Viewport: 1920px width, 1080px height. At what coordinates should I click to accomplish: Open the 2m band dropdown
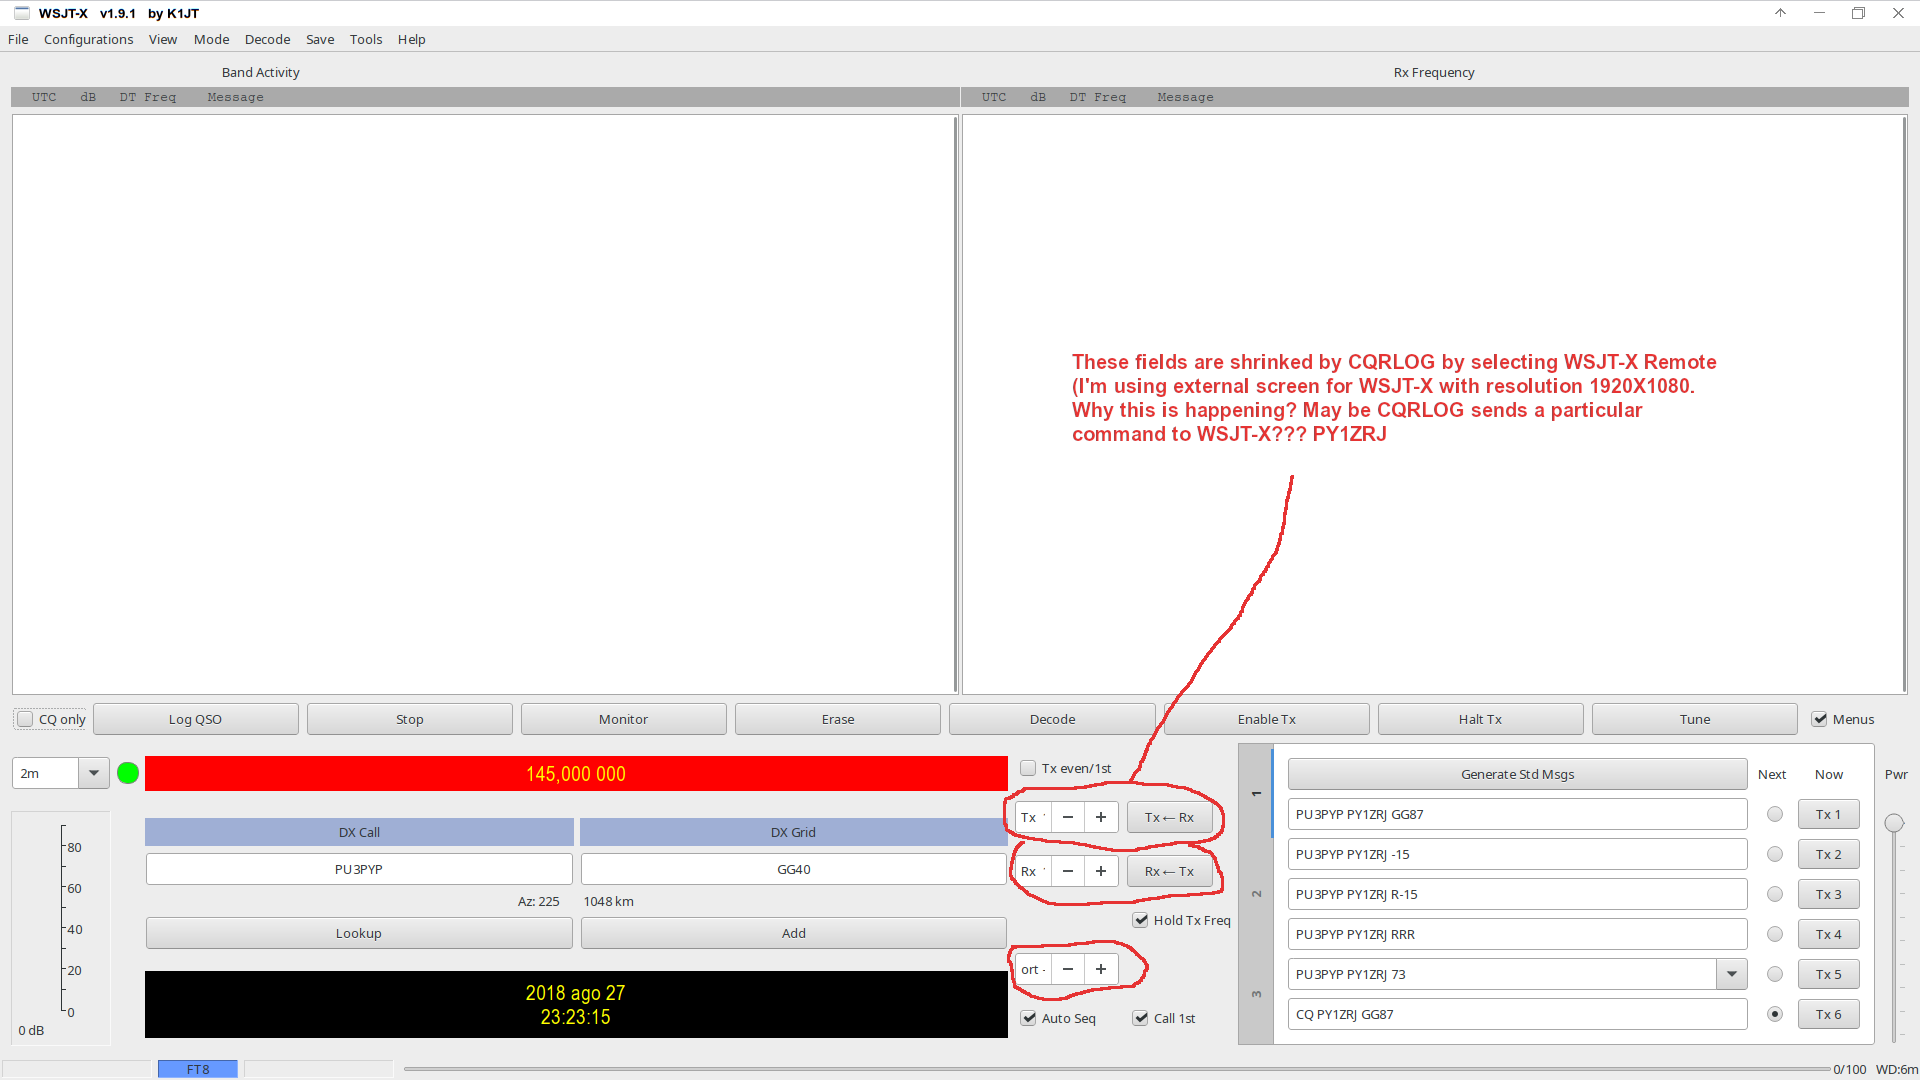pyautogui.click(x=93, y=773)
